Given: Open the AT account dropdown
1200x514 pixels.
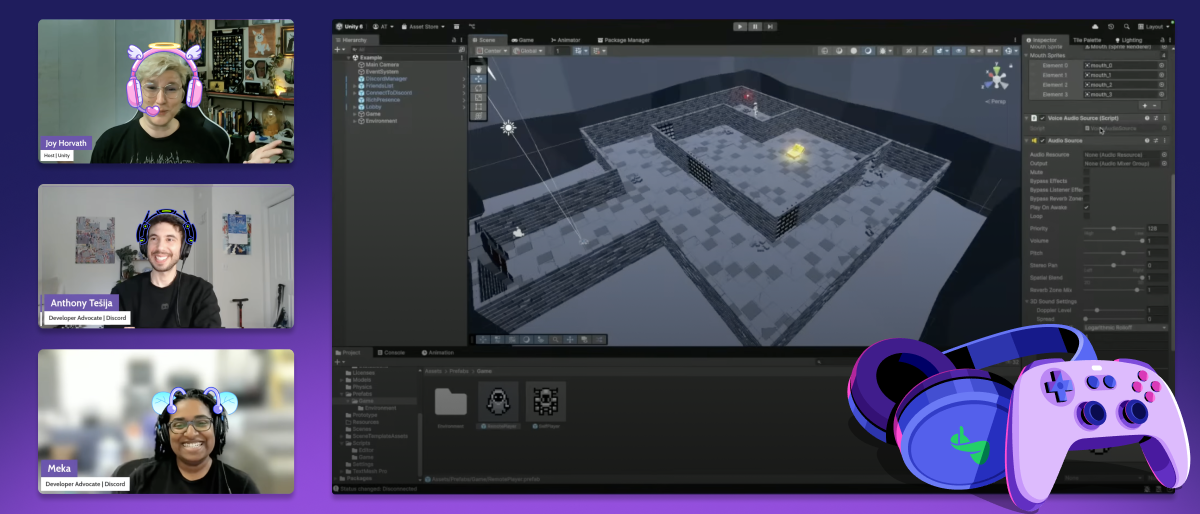Looking at the screenshot, I should (x=383, y=27).
